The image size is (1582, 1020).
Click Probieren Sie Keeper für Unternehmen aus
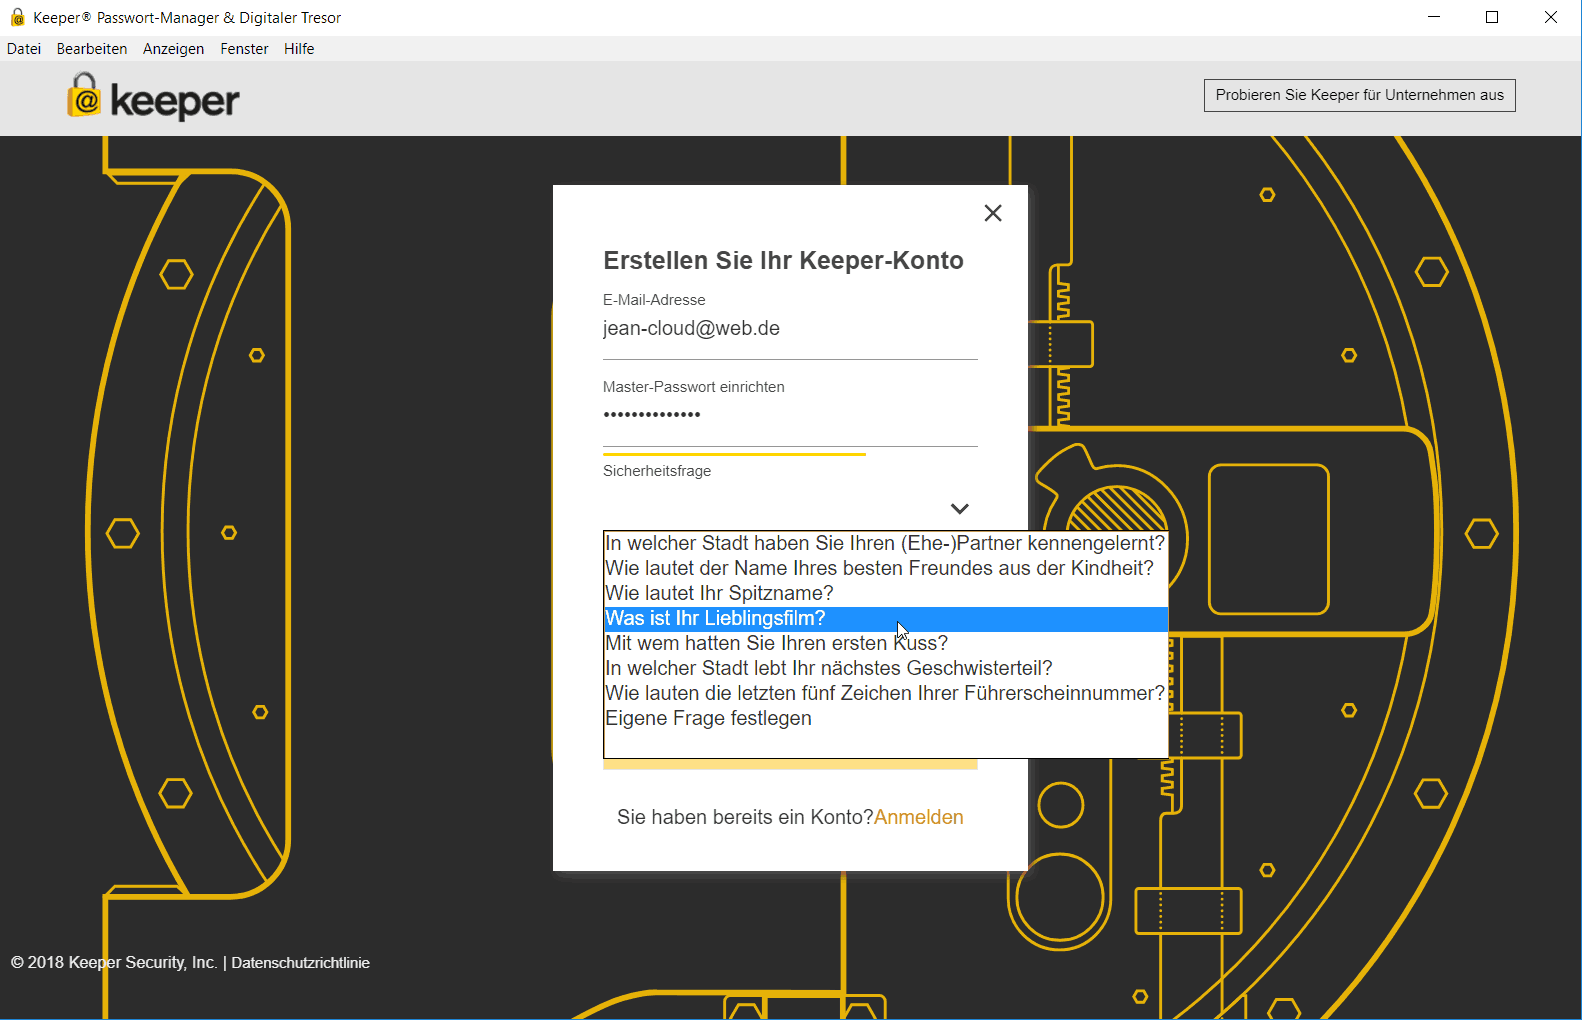(x=1360, y=95)
